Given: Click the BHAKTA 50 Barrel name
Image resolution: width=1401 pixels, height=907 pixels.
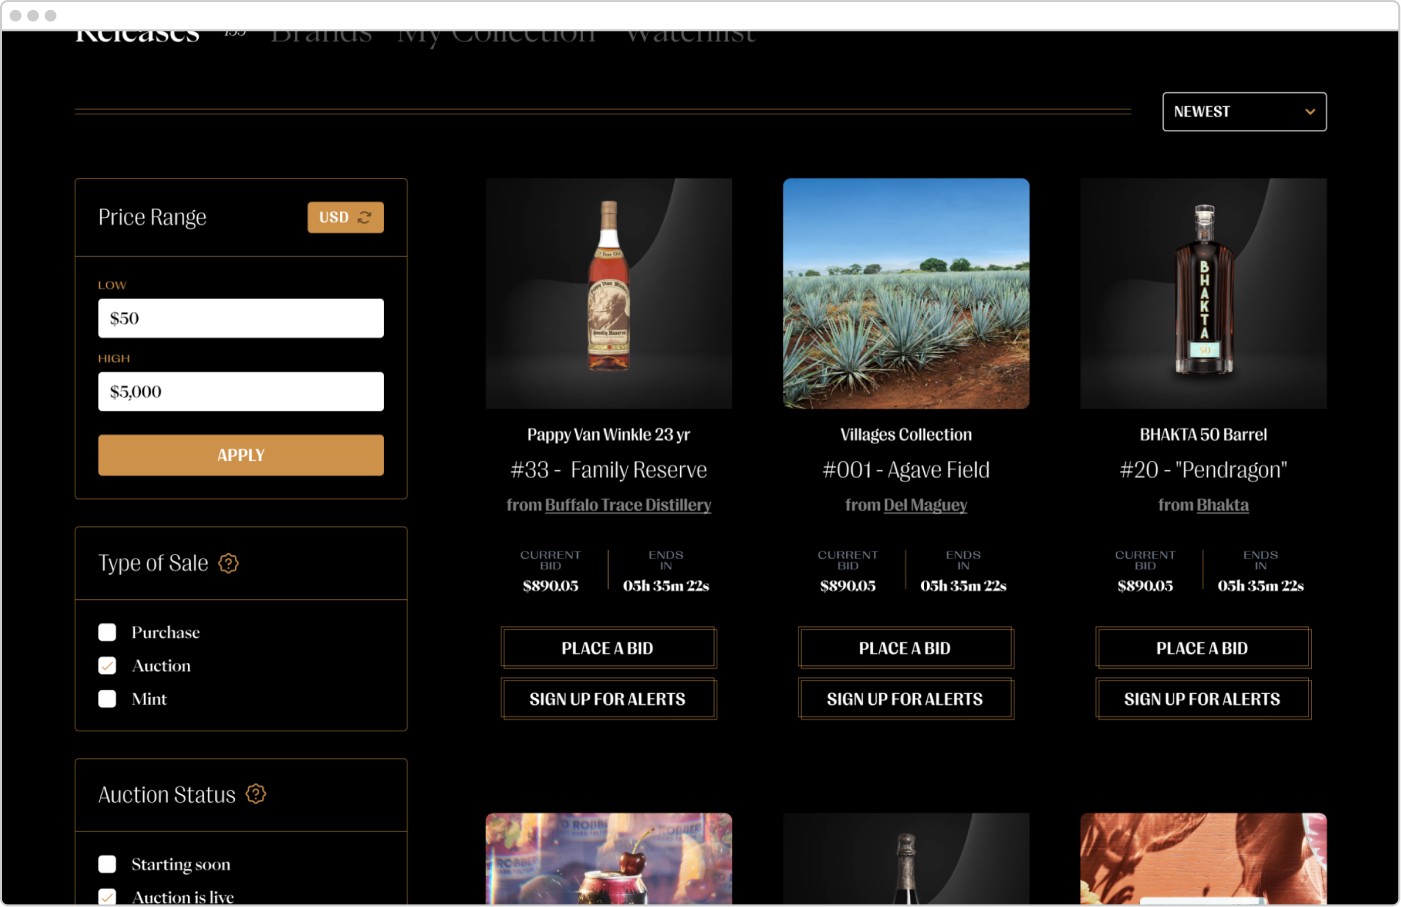Looking at the screenshot, I should pyautogui.click(x=1203, y=435).
